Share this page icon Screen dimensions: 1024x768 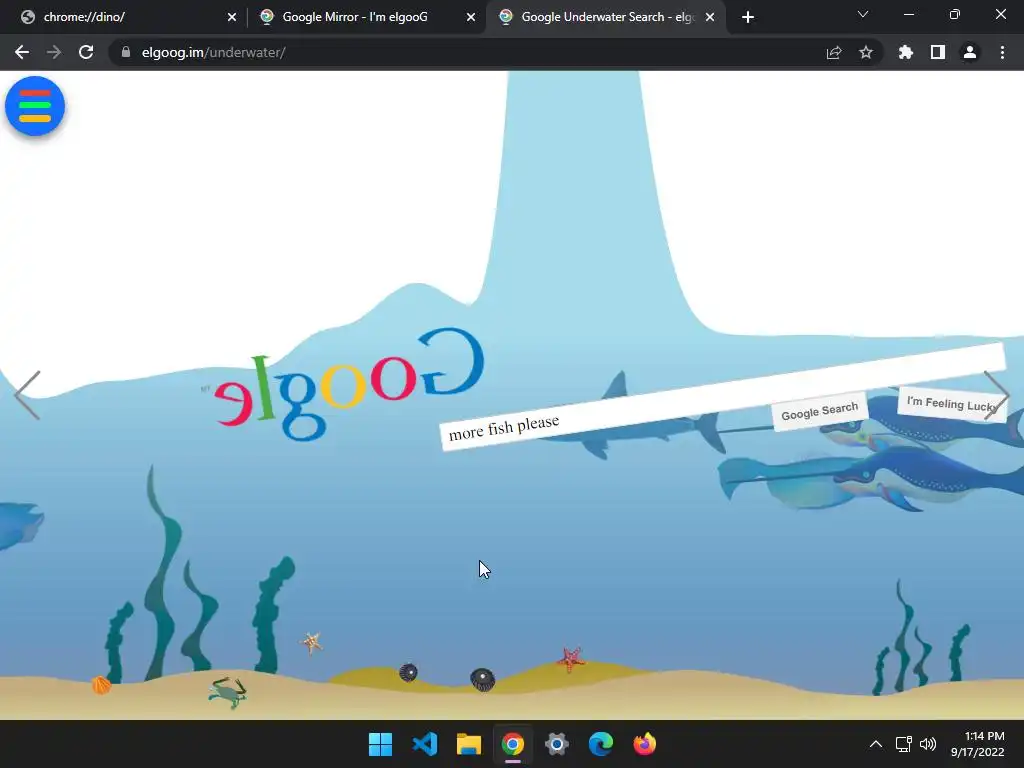[x=834, y=53]
